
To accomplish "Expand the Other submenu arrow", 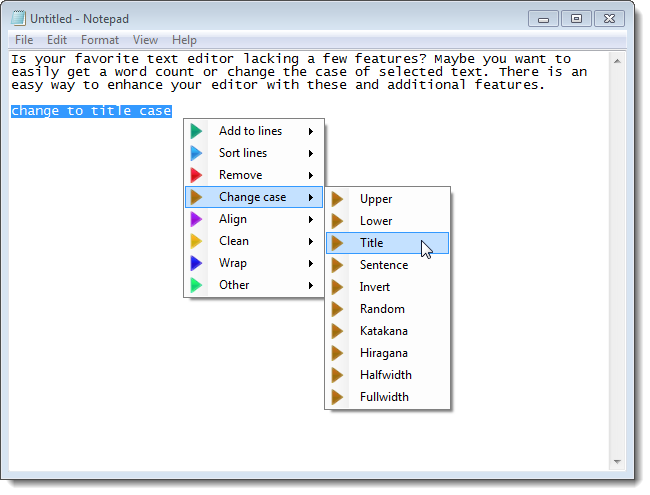I will click(311, 285).
